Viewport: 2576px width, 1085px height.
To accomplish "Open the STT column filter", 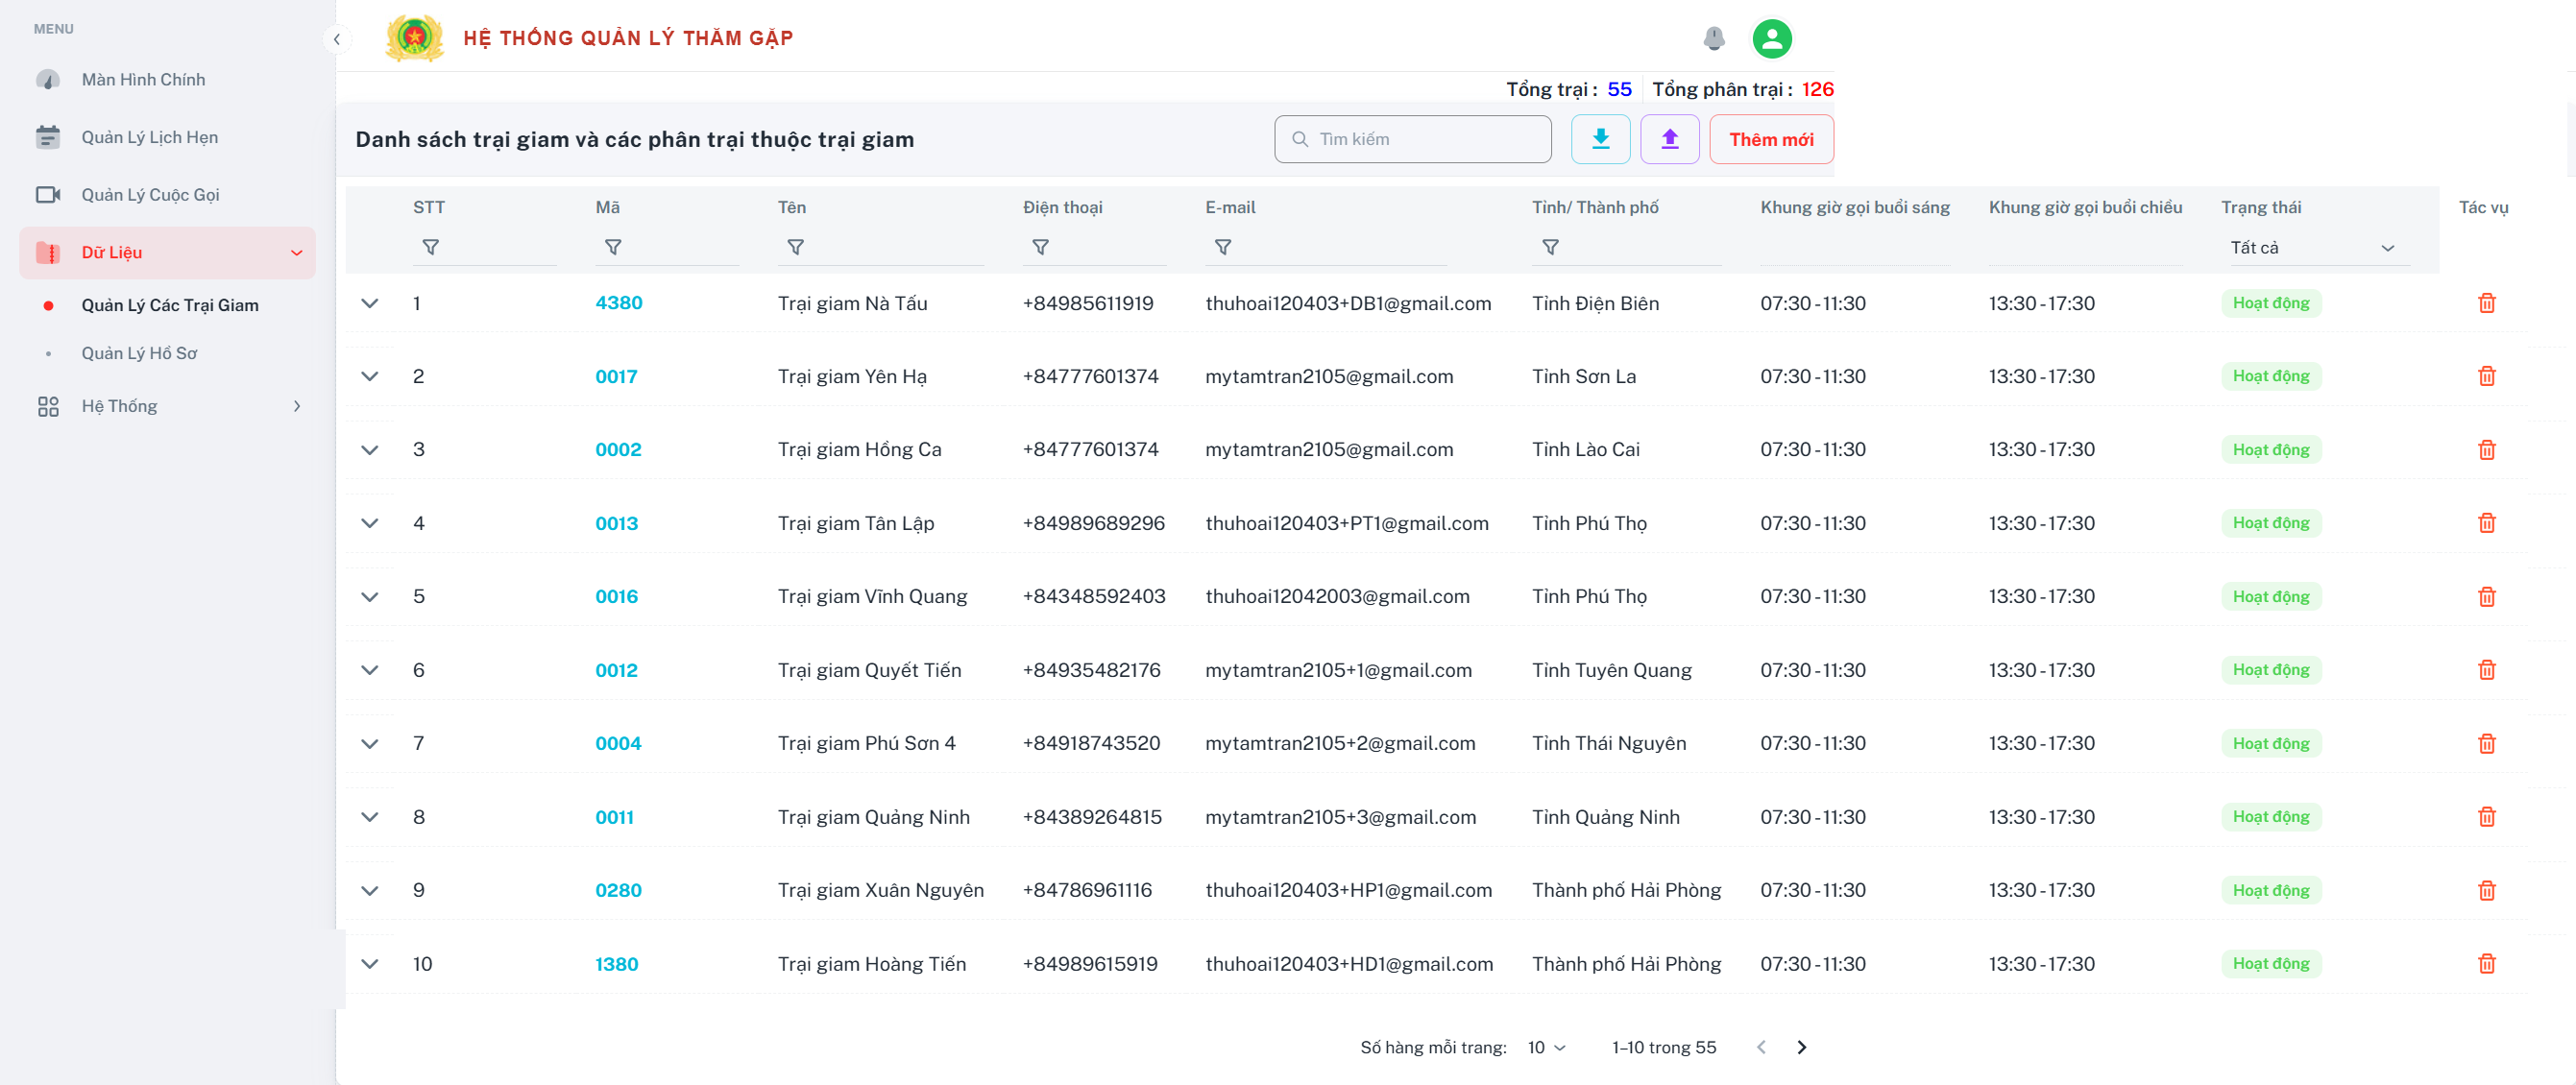I will click(x=431, y=247).
